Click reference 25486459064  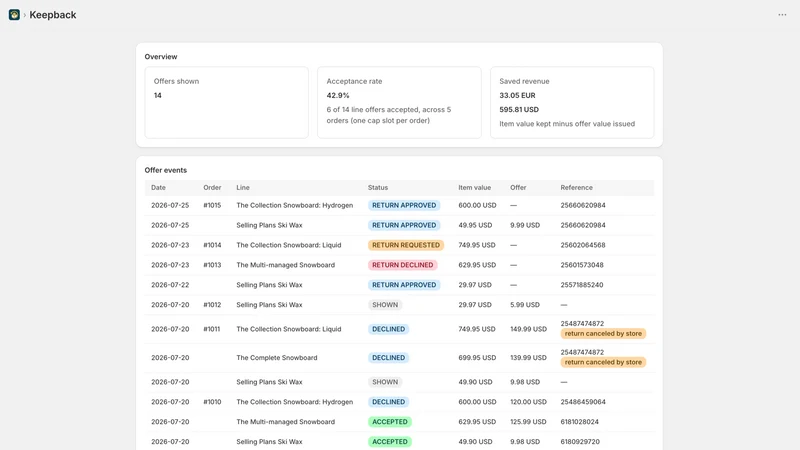point(583,402)
